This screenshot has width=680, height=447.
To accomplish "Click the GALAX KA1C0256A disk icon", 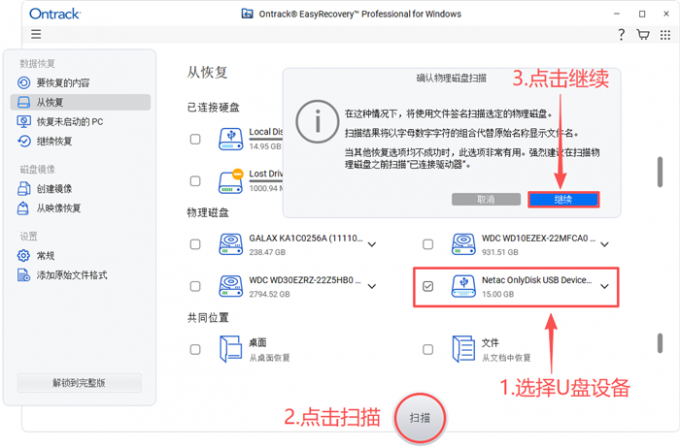I will [x=231, y=244].
